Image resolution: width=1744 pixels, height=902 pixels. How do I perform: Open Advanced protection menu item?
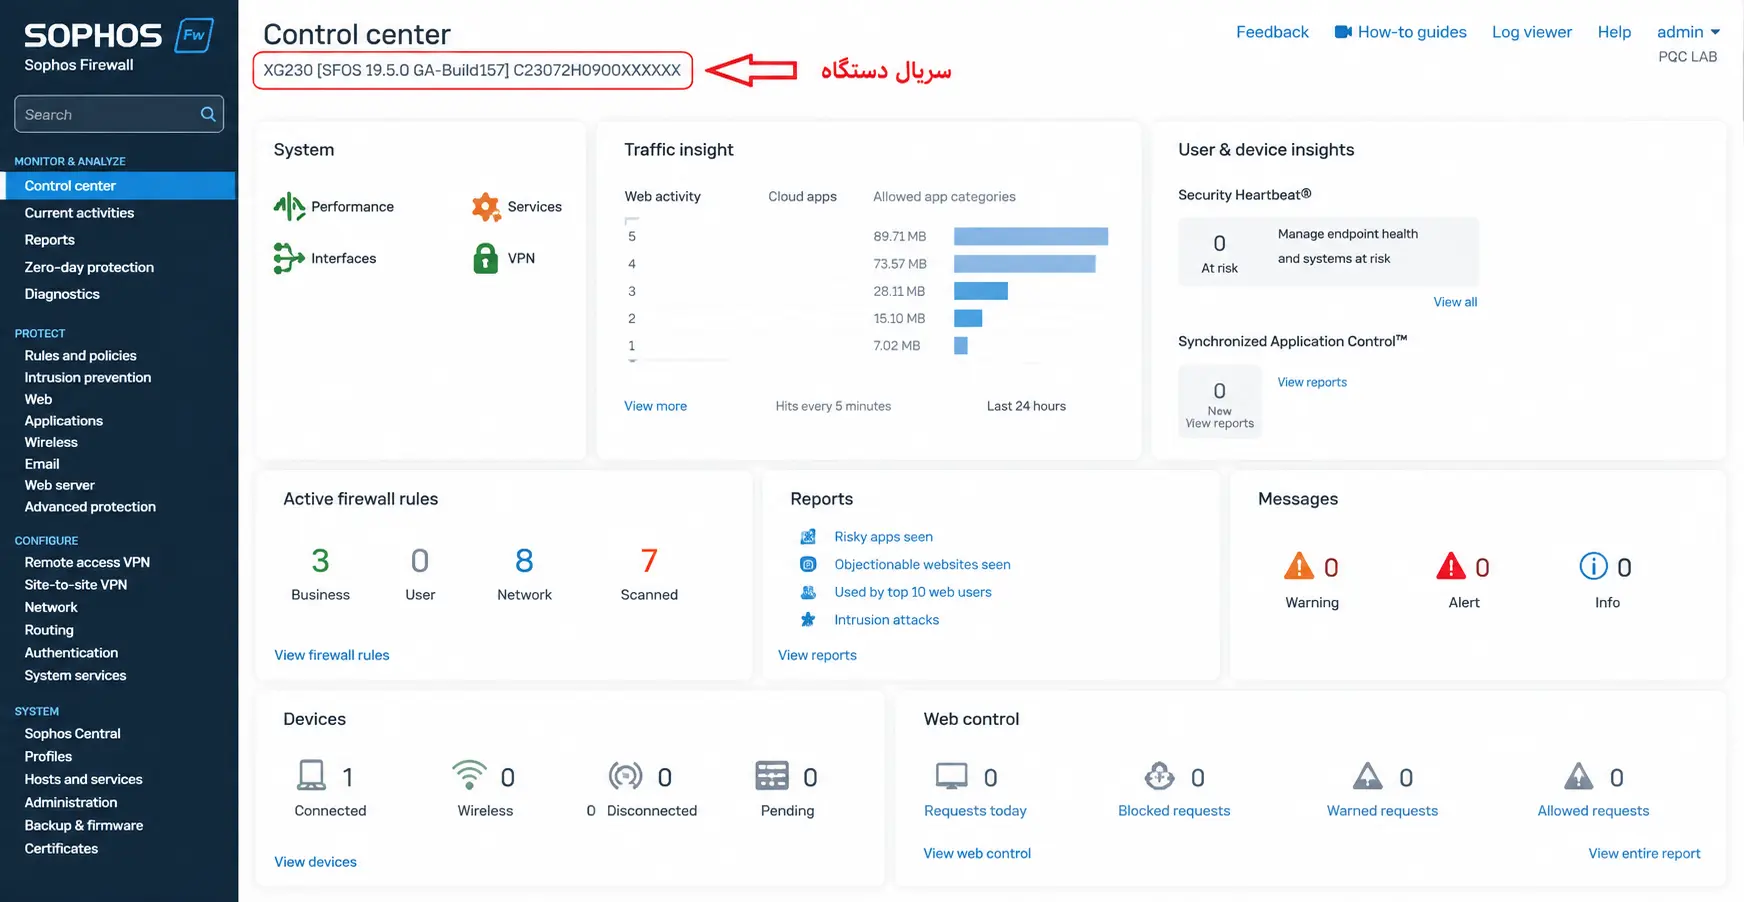tap(90, 507)
